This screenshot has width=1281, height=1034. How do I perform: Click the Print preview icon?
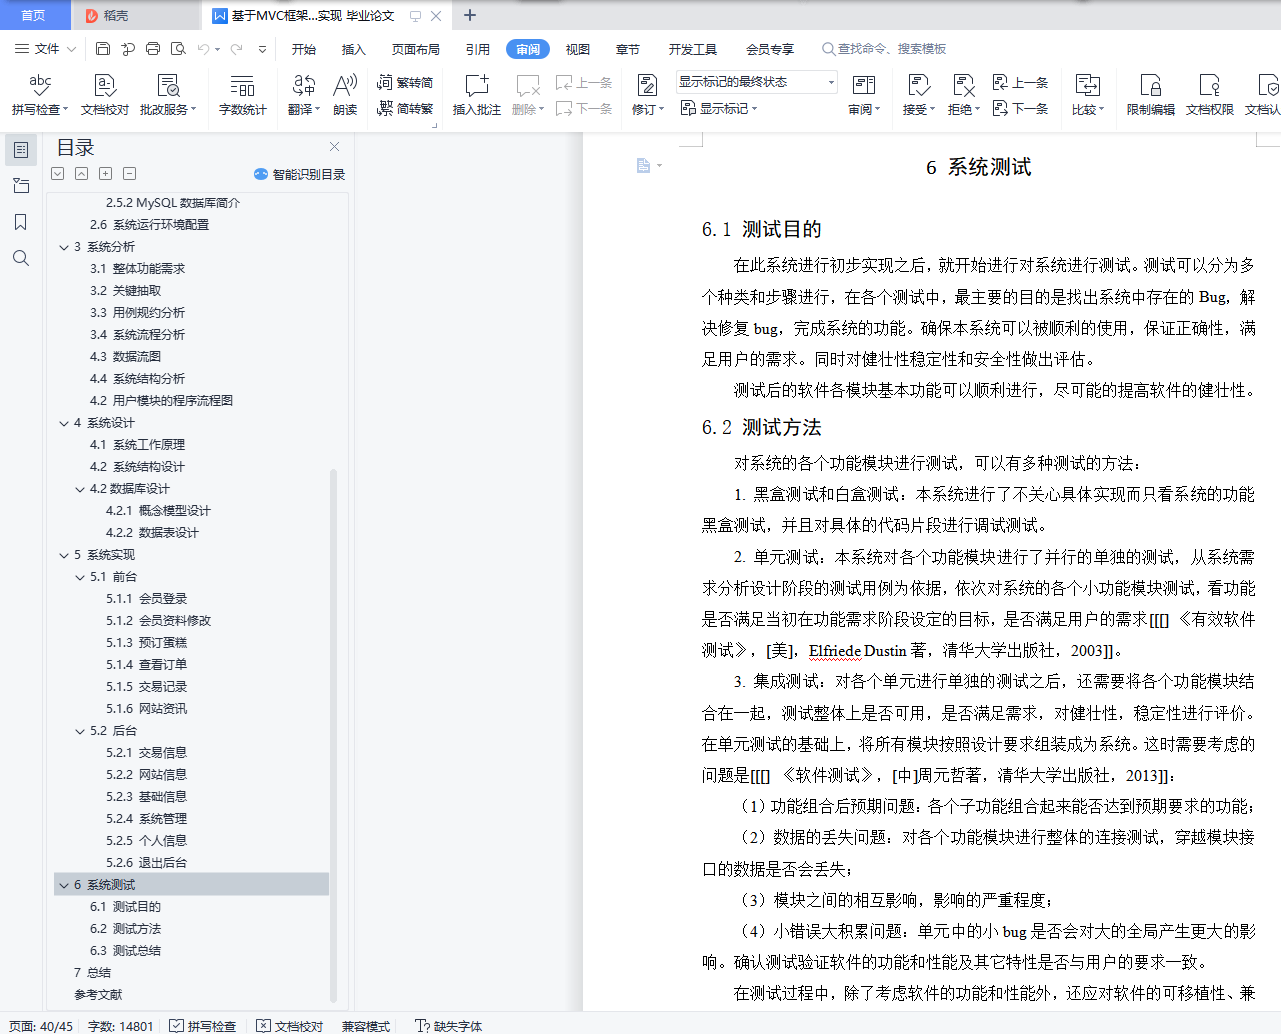click(178, 48)
